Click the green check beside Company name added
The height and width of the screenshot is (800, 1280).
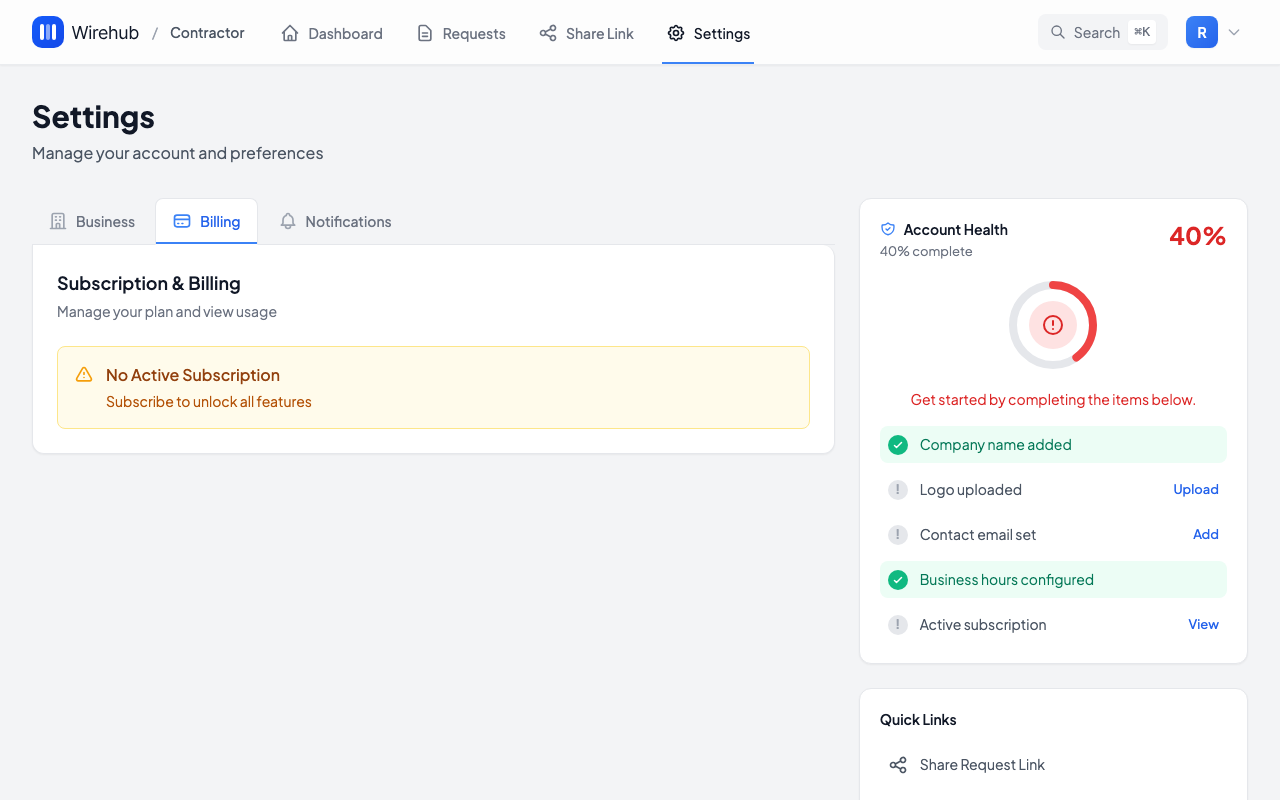pos(898,445)
